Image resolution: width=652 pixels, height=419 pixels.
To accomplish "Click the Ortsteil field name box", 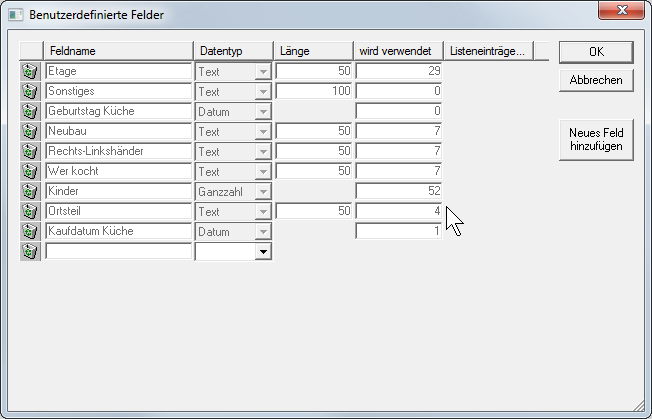I will 118,211.
